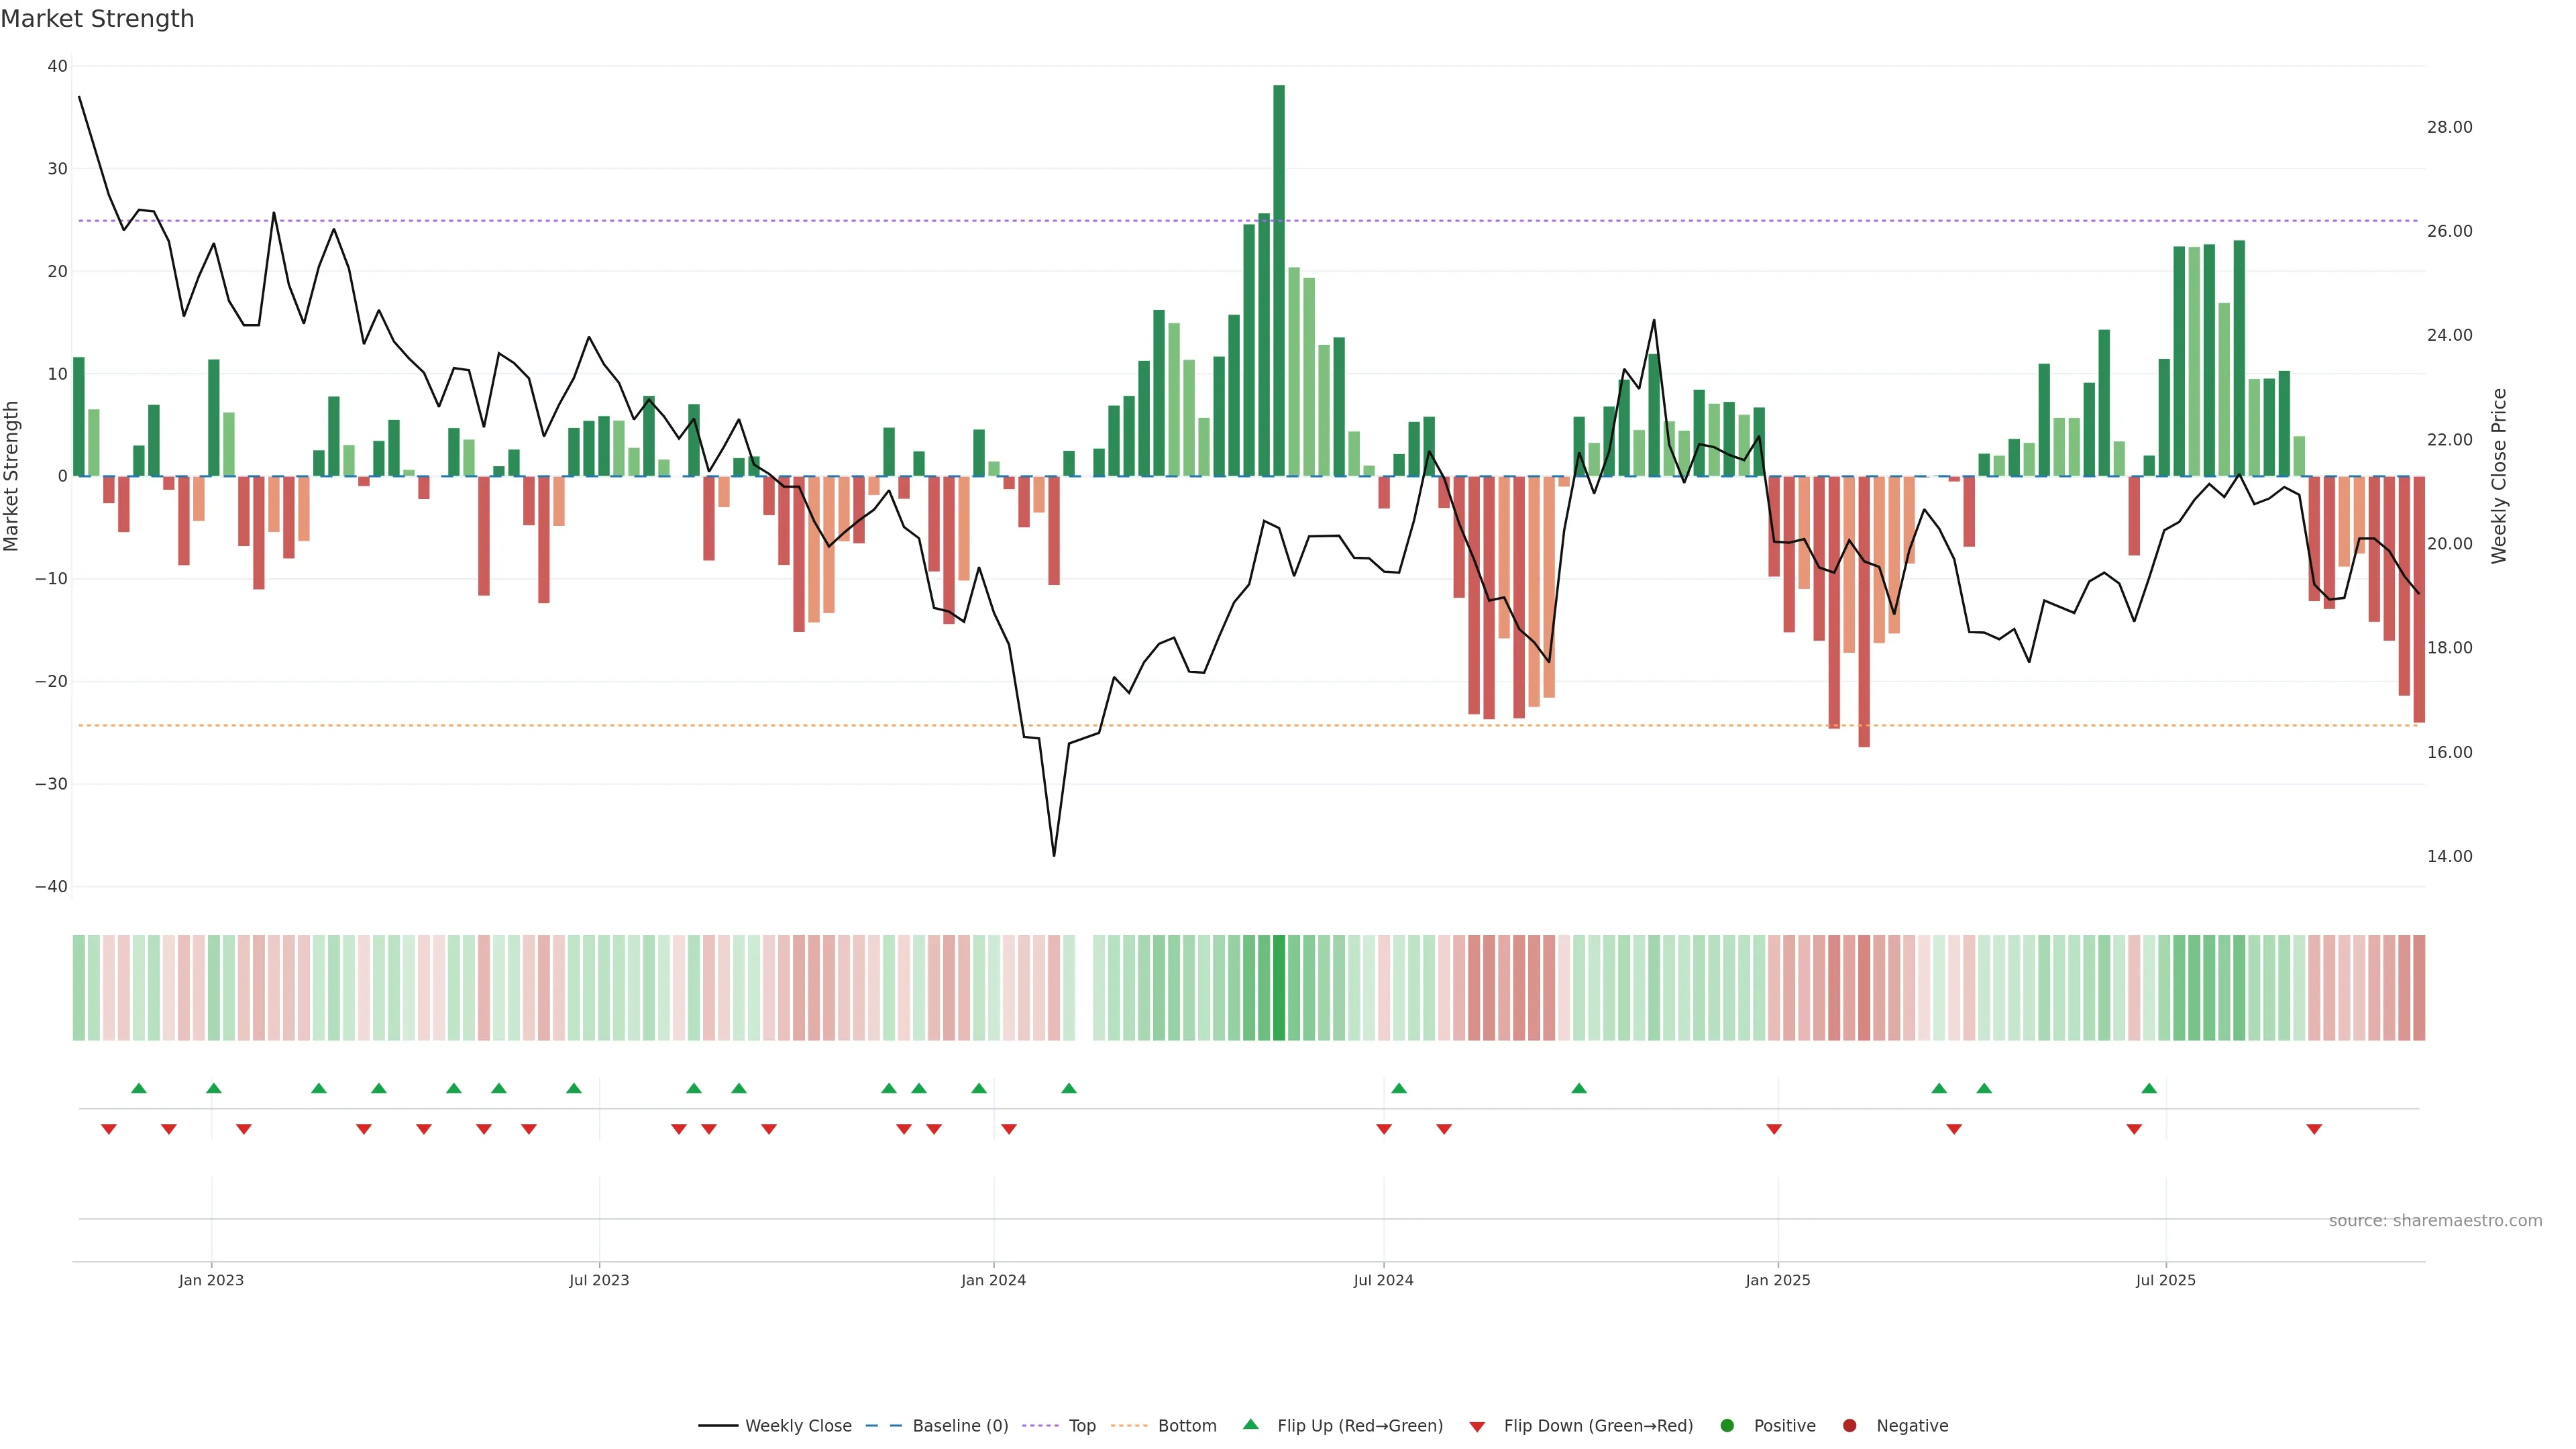2576x1449 pixels.
Task: Click the Jan 2024 x-axis label
Action: click(x=993, y=1280)
